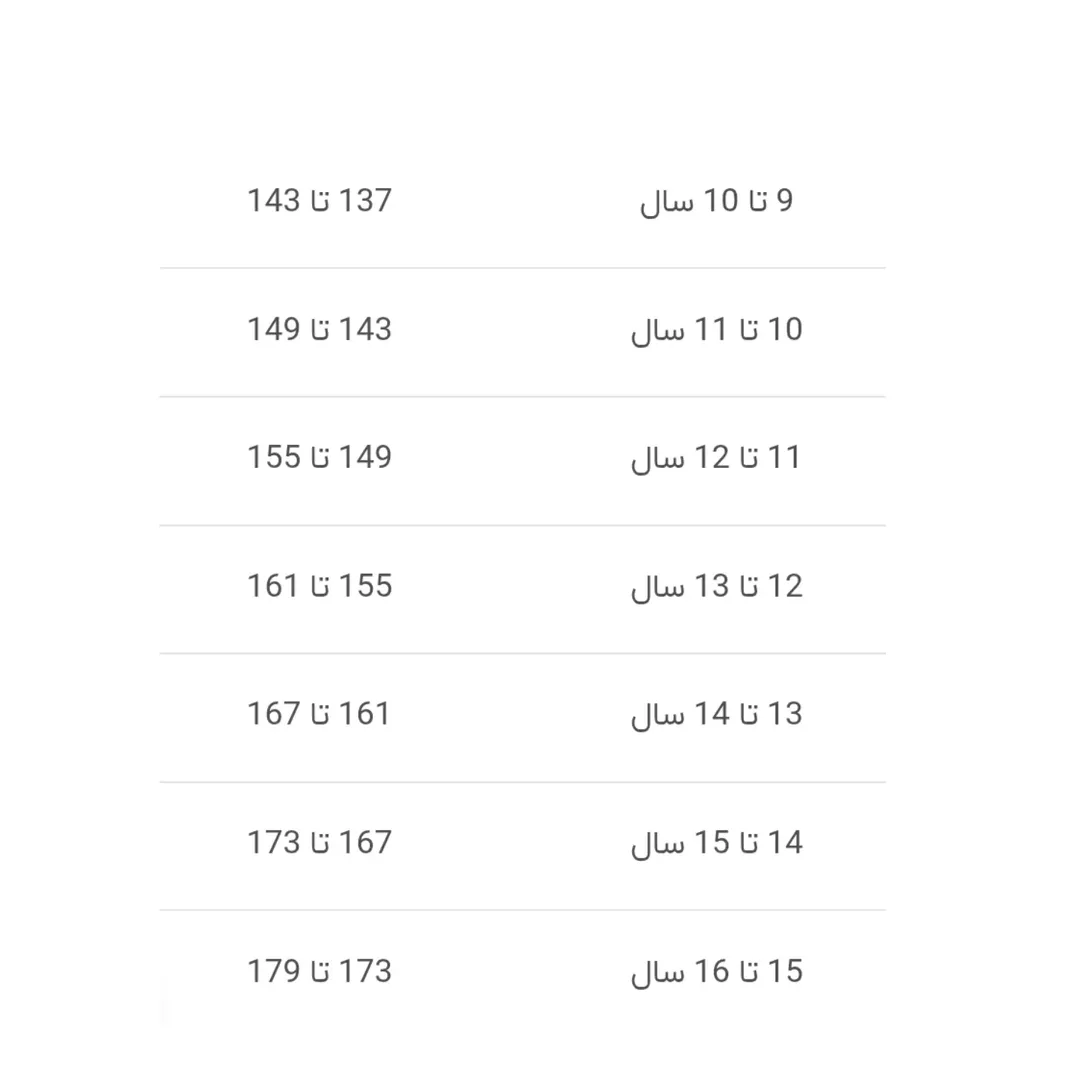
Task: Select the "167 تا 173" height cell
Action: tap(320, 843)
